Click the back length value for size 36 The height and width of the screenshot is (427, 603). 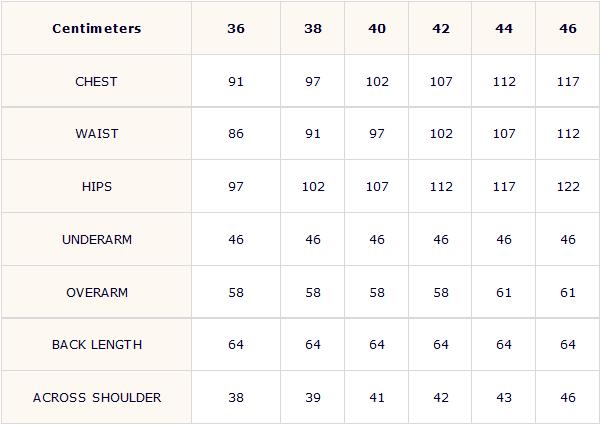pyautogui.click(x=236, y=345)
